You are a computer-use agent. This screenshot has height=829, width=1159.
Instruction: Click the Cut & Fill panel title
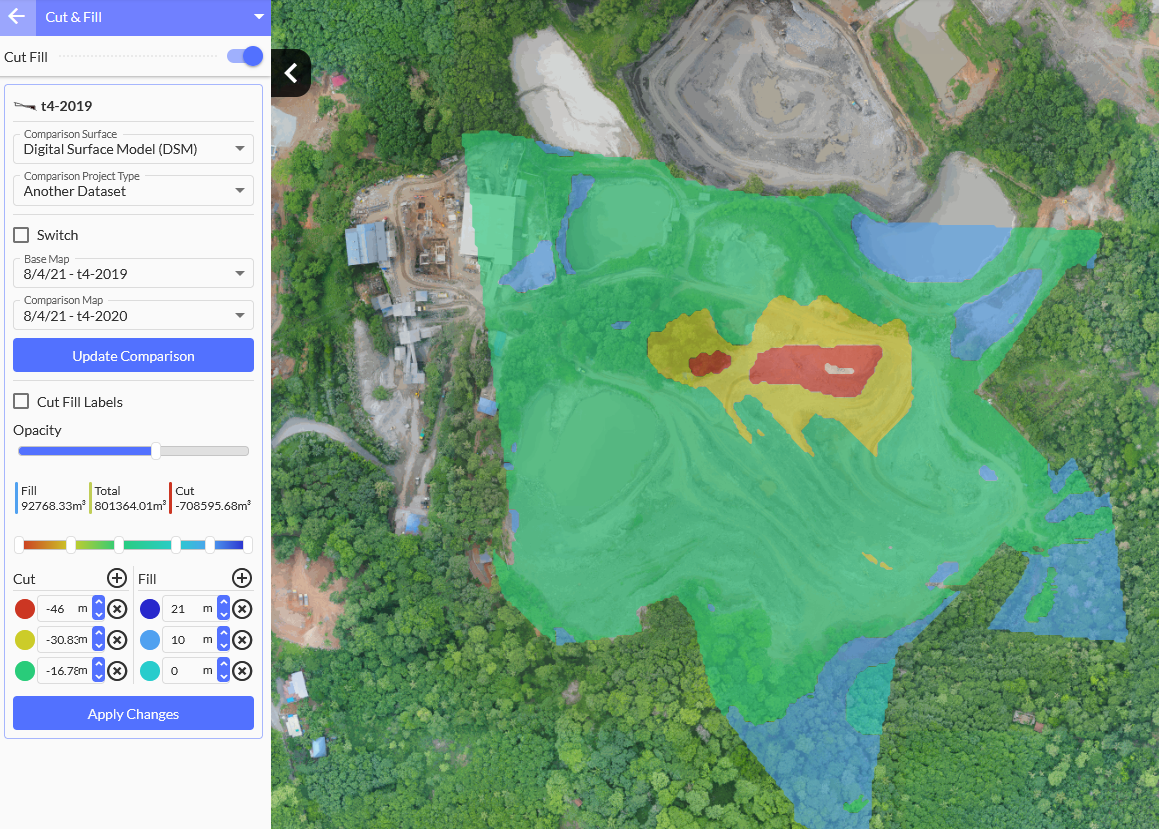point(73,17)
